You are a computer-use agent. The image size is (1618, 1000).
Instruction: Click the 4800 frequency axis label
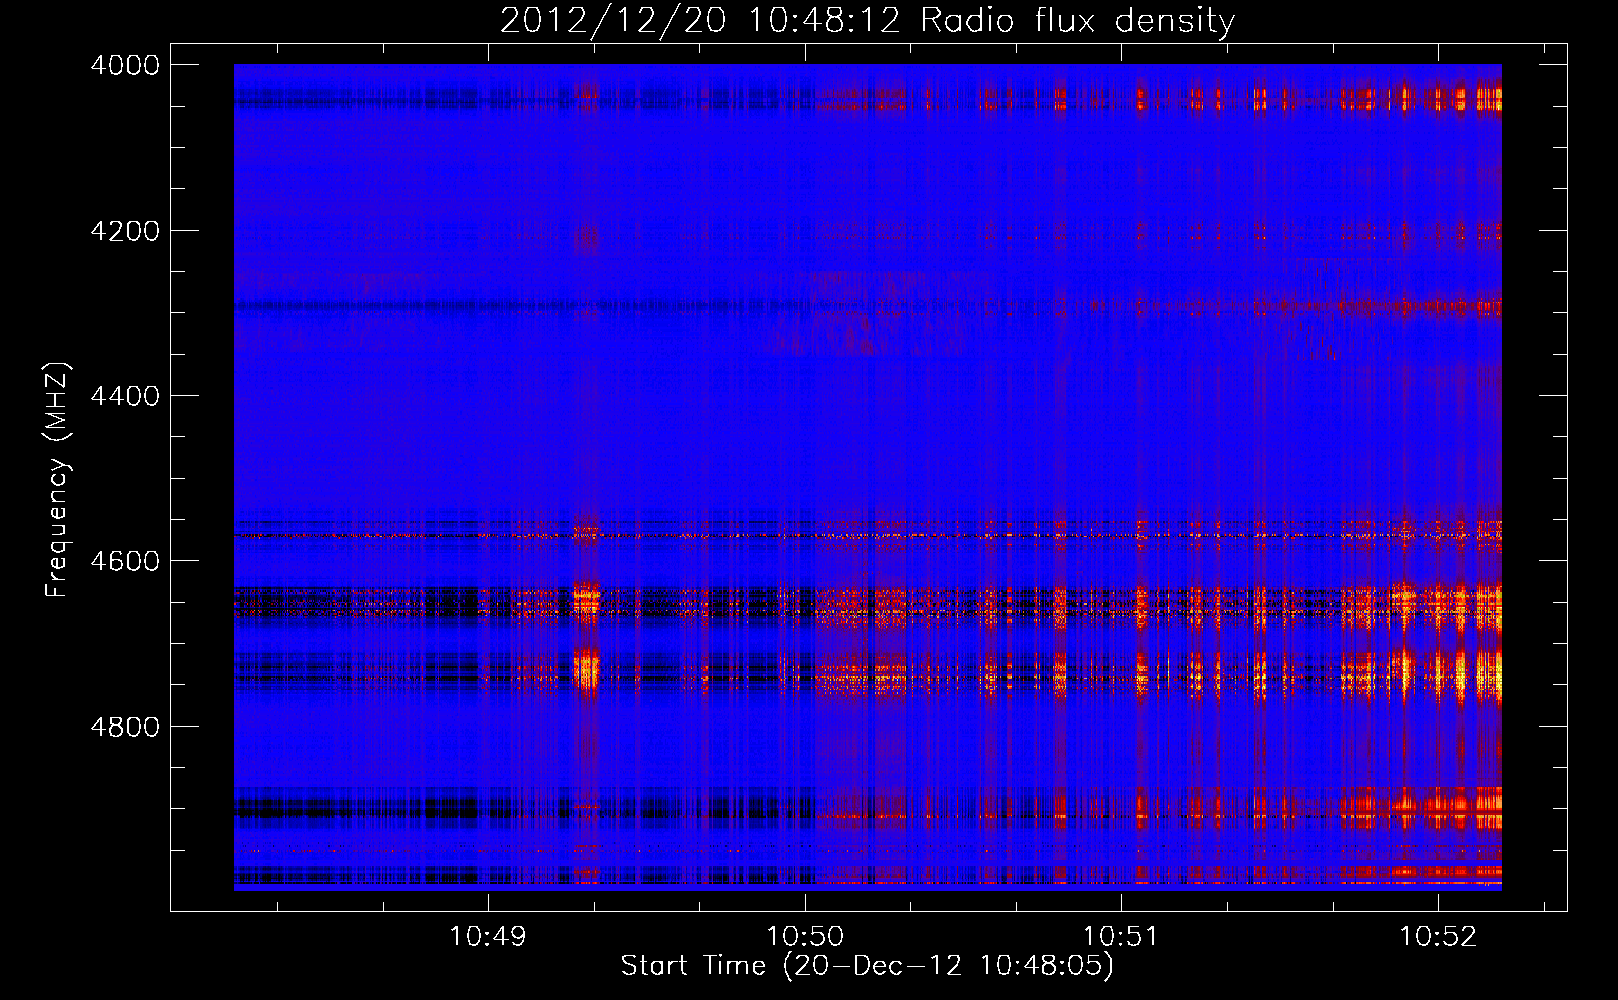pyautogui.click(x=125, y=727)
